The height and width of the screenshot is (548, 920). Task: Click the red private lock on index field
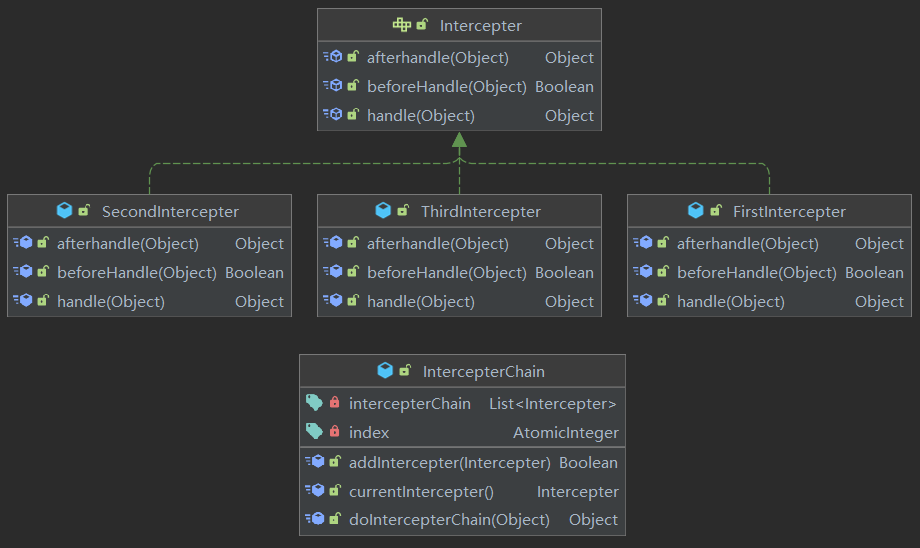click(334, 431)
